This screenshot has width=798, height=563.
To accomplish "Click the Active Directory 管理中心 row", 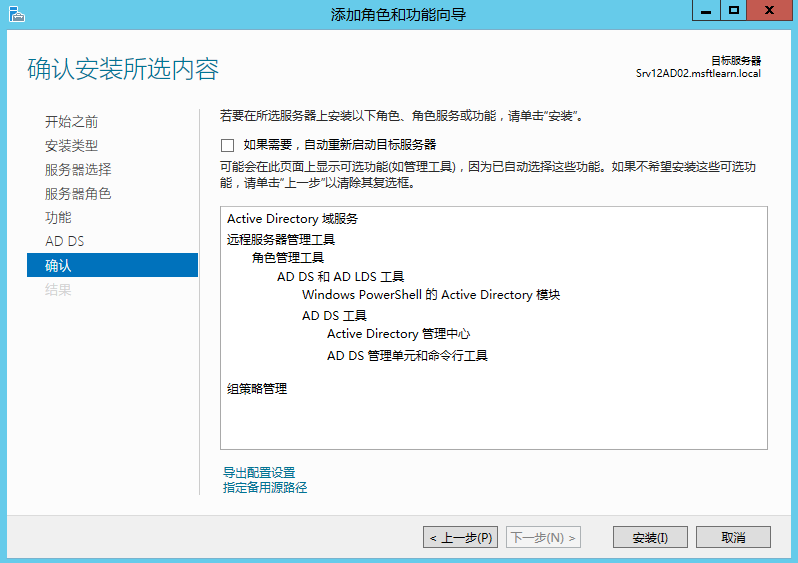I will tap(398, 334).
